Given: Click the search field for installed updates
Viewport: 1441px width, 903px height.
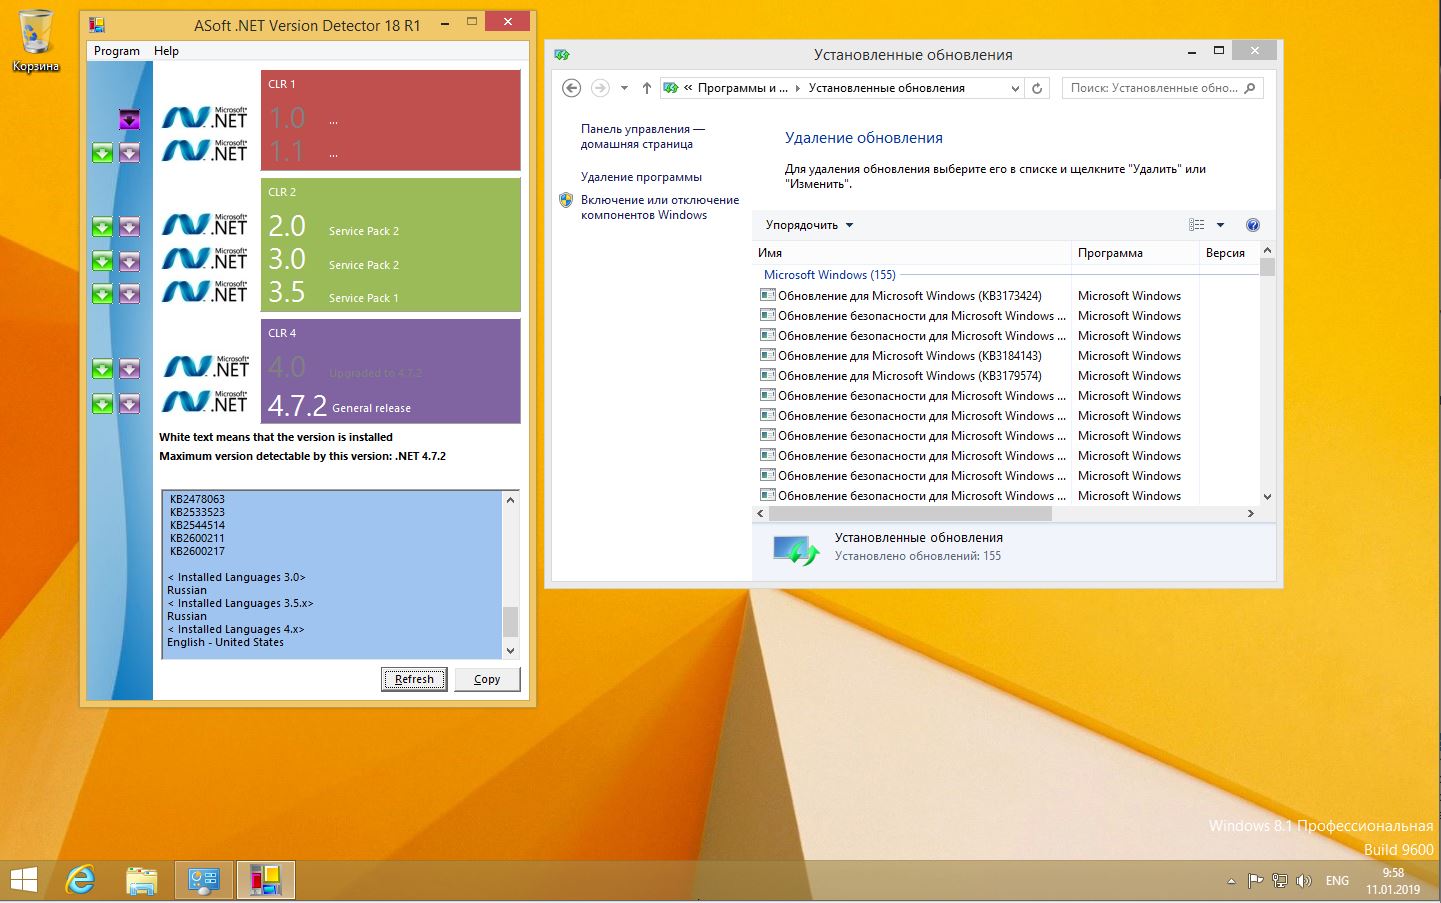Looking at the screenshot, I should [x=1154, y=88].
